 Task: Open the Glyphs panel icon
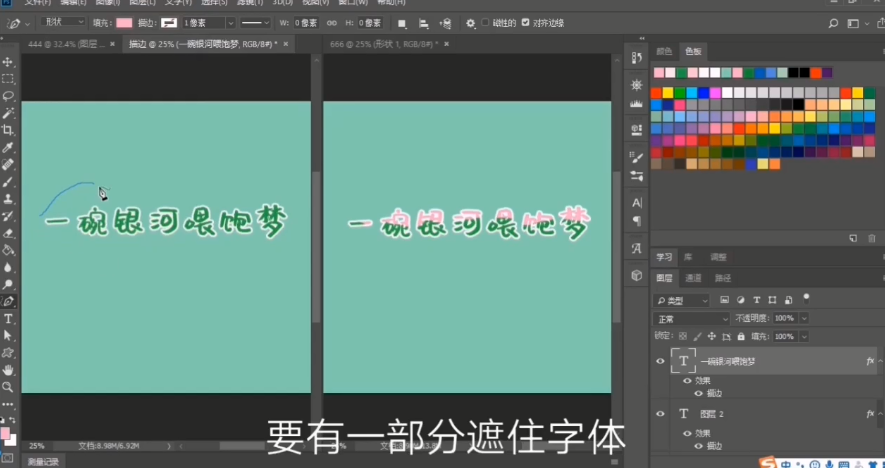pyautogui.click(x=637, y=248)
